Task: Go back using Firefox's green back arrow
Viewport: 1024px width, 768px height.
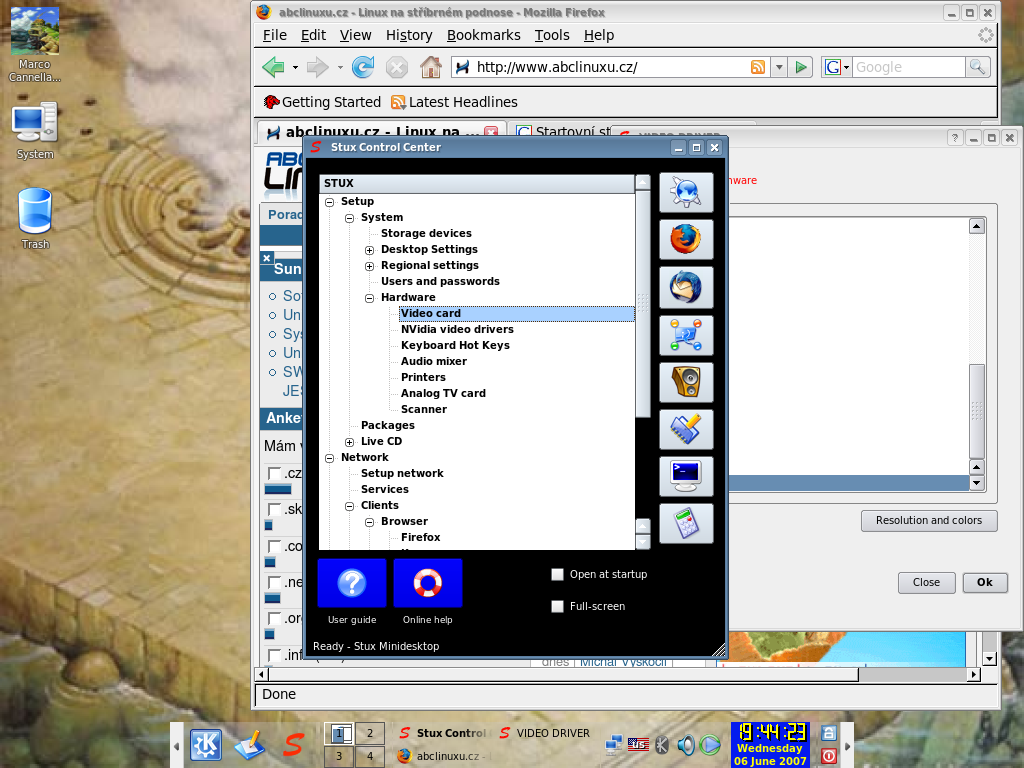Action: 273,67
